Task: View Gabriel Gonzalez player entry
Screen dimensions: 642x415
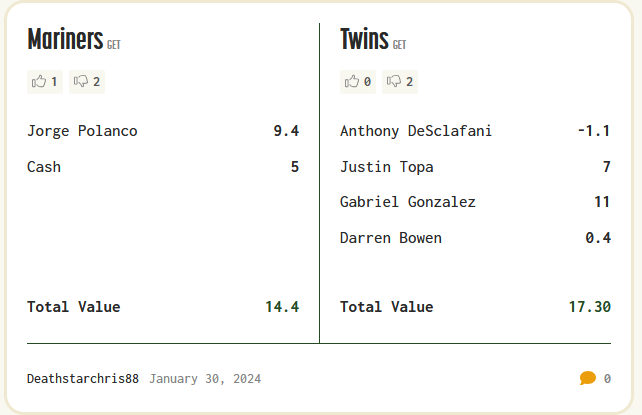Action: click(408, 202)
